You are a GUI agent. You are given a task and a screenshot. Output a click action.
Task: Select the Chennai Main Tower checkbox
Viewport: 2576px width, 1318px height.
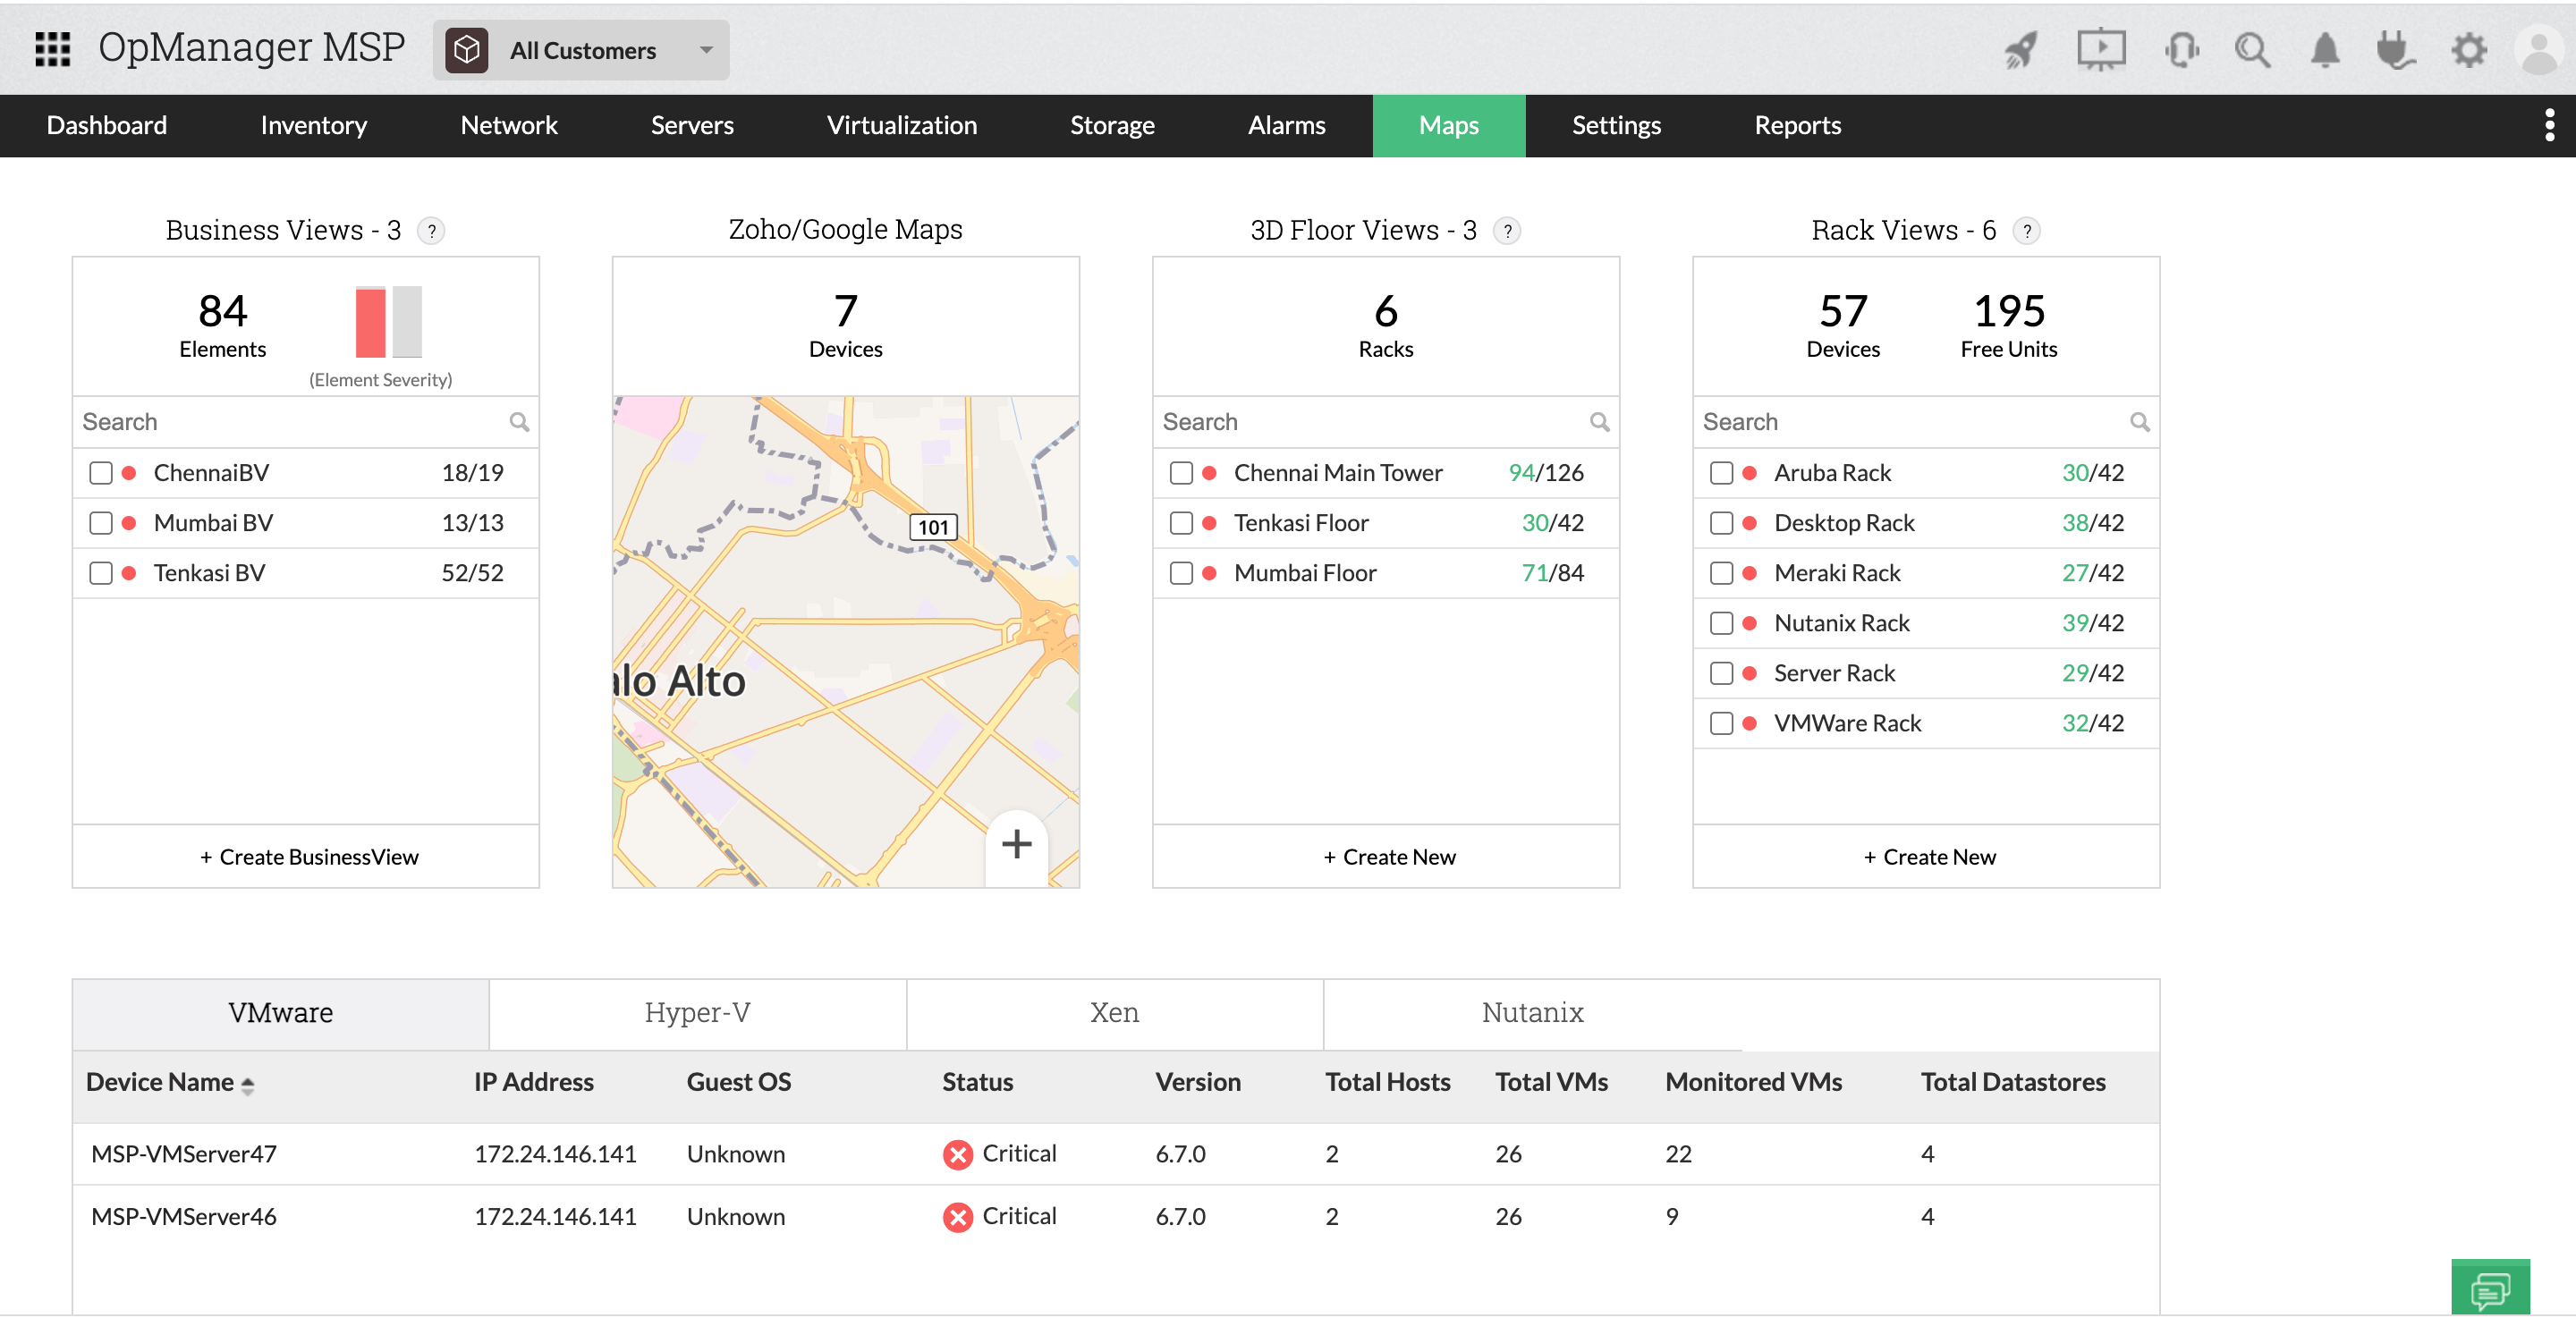(x=1181, y=473)
